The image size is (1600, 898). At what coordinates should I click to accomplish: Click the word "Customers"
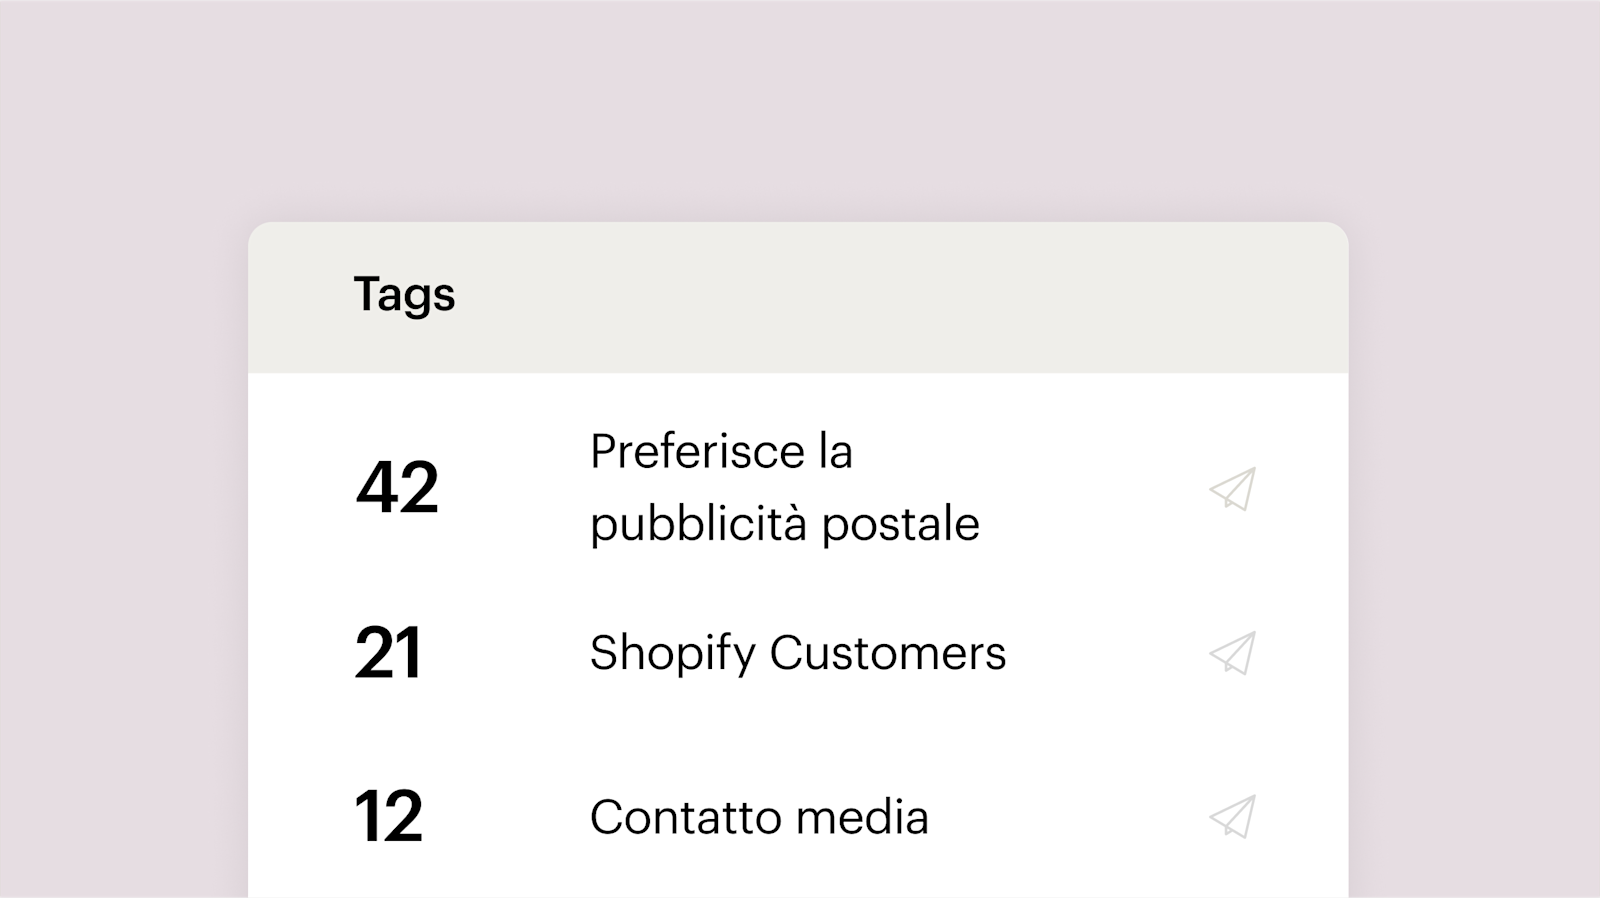click(x=887, y=654)
